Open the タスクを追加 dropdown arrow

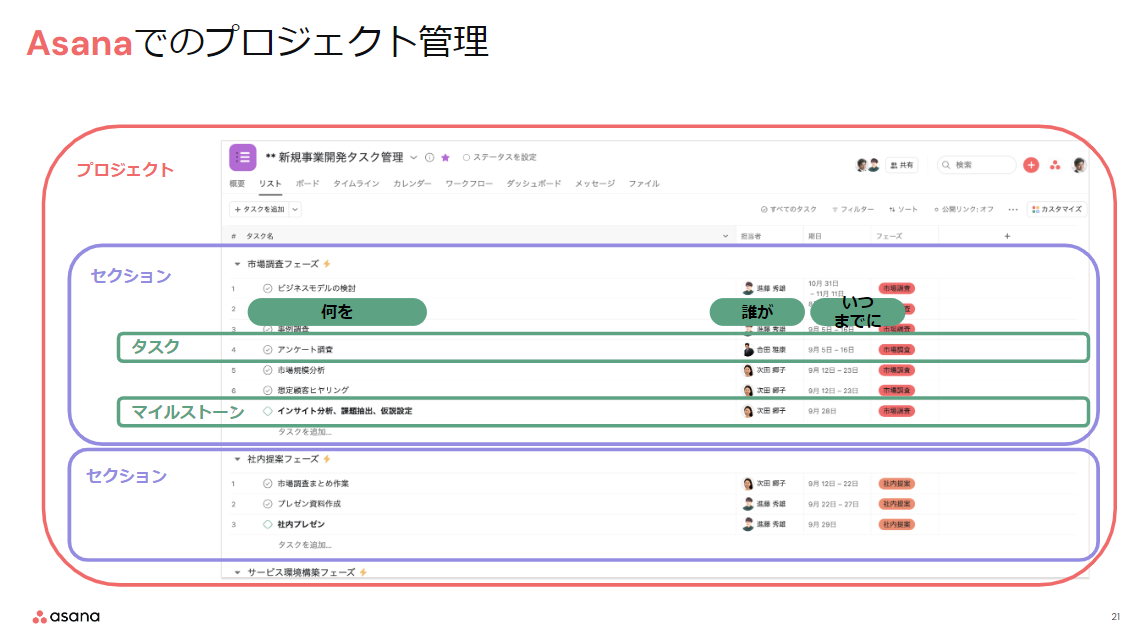[294, 207]
